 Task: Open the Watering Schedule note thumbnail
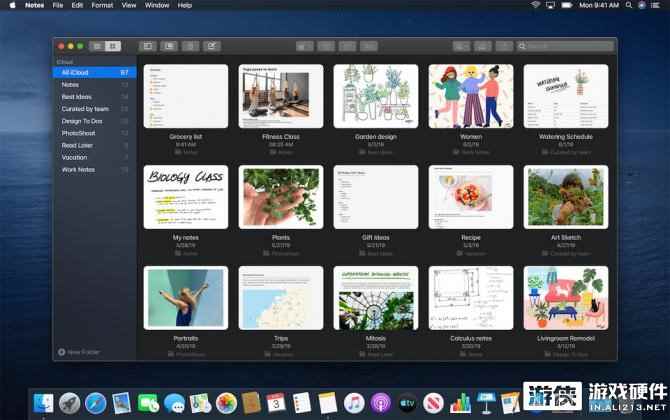[x=566, y=96]
